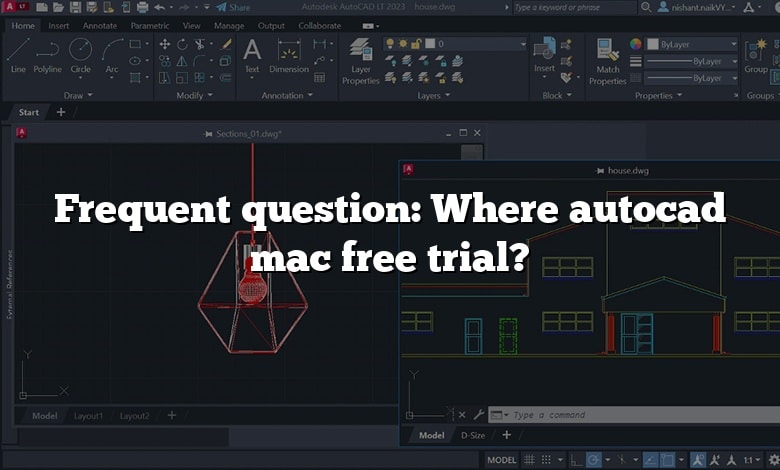Select the Ellipse tool in Draw panel
Screen dimensions: 780x470
point(135,61)
